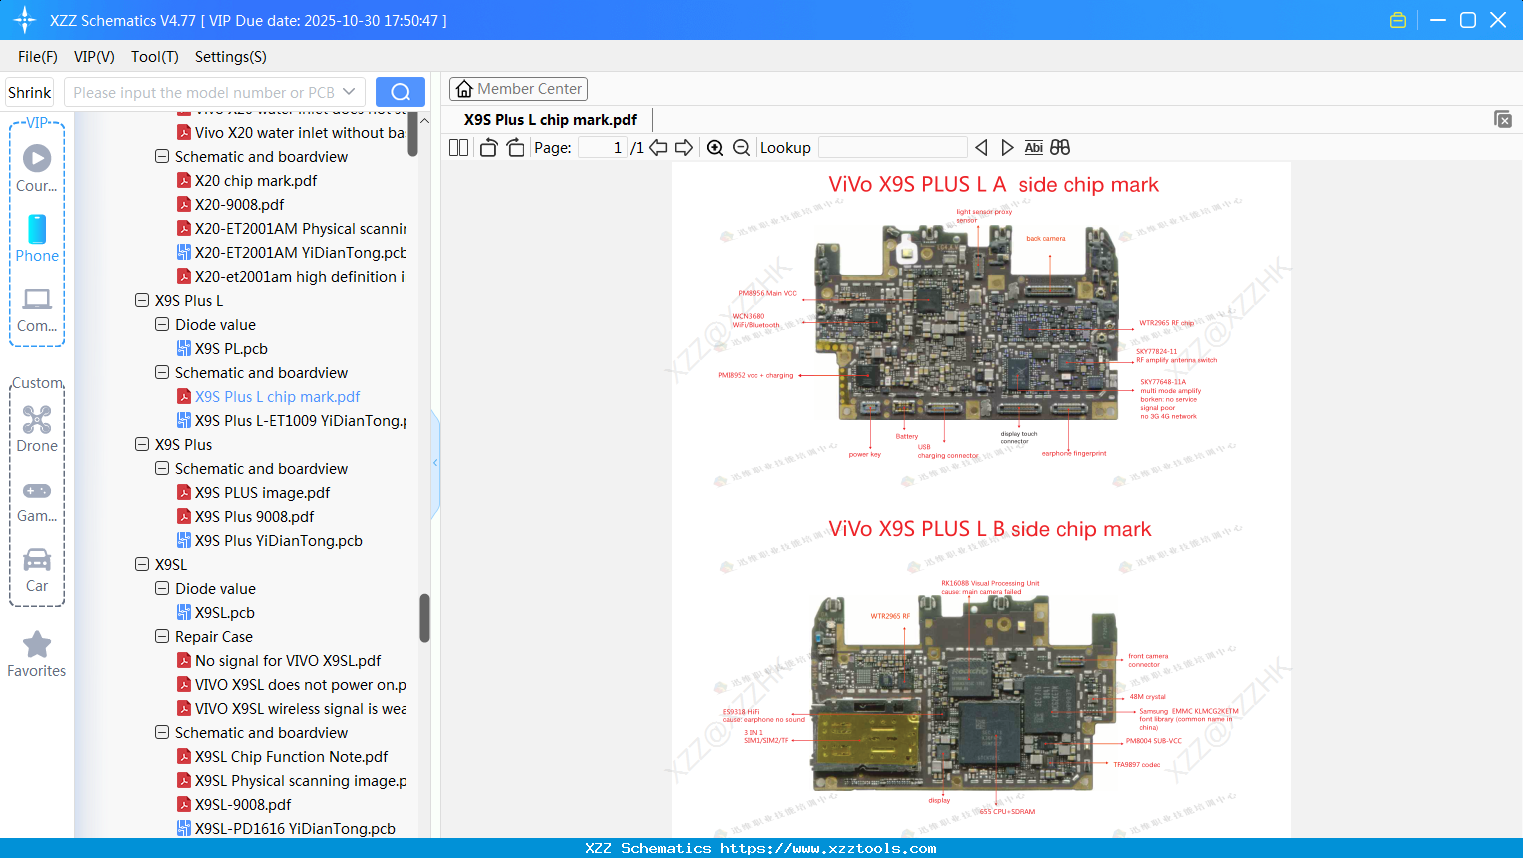Screen dimensions: 1523x858
Task: Click the PCB file icon of X9S PL.pcb
Action: [x=184, y=349]
